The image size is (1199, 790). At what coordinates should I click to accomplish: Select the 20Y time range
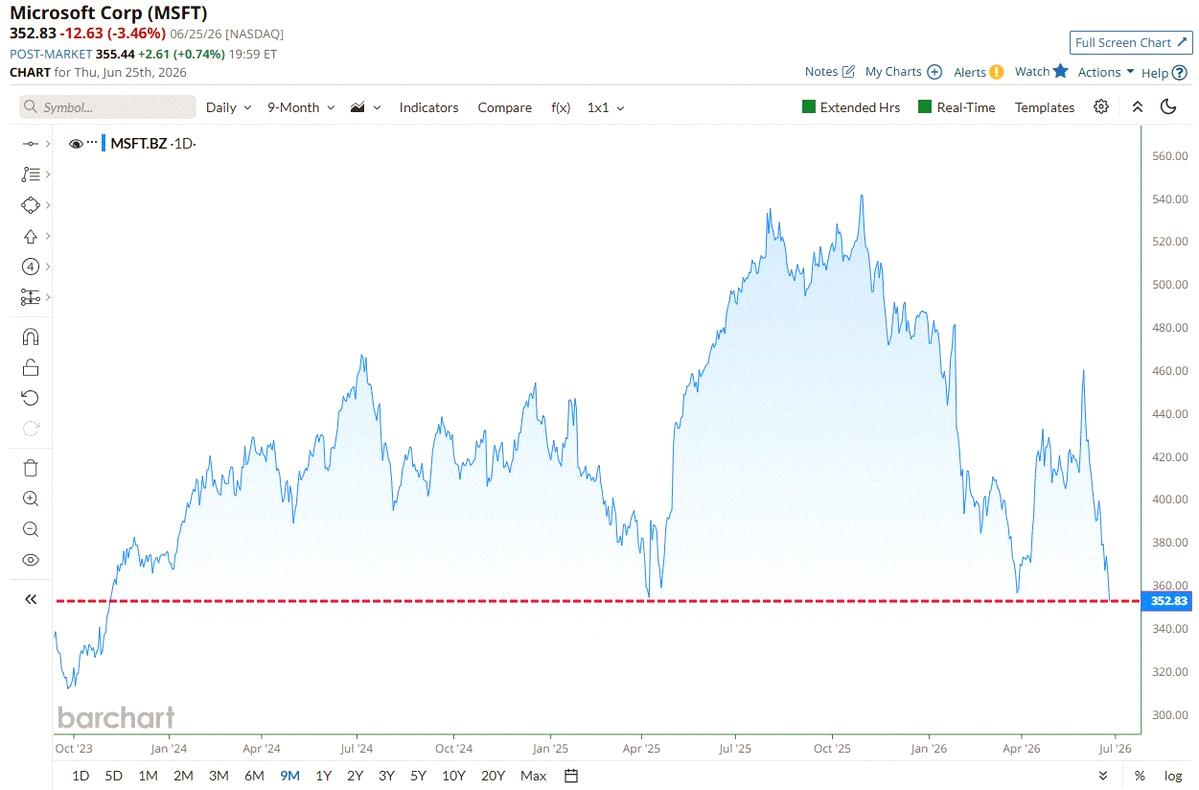click(x=493, y=775)
